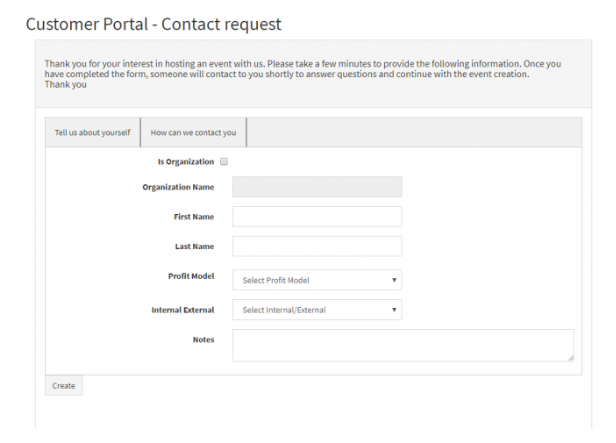Click the Internal External label
Image resolution: width=616 pixels, height=443 pixels.
tap(182, 310)
